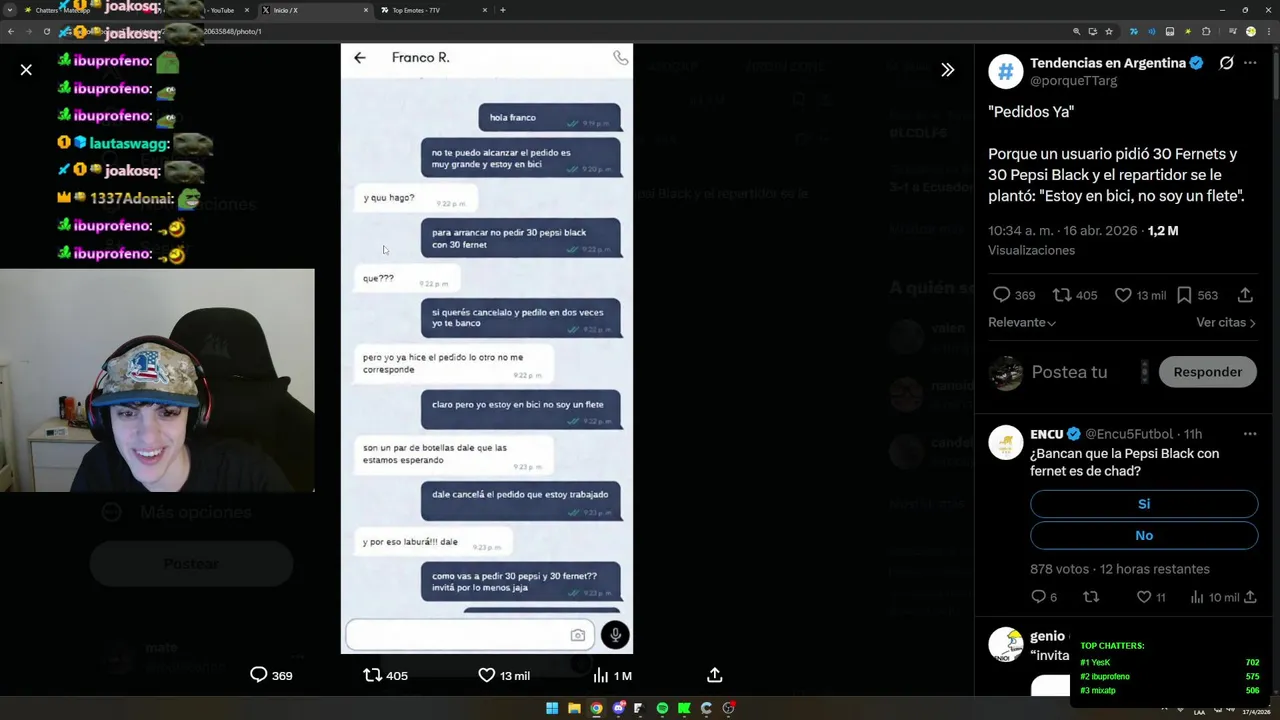Viewport: 1280px width, 720px height.
Task: Click browser back navigation arrow
Action: click(10, 31)
